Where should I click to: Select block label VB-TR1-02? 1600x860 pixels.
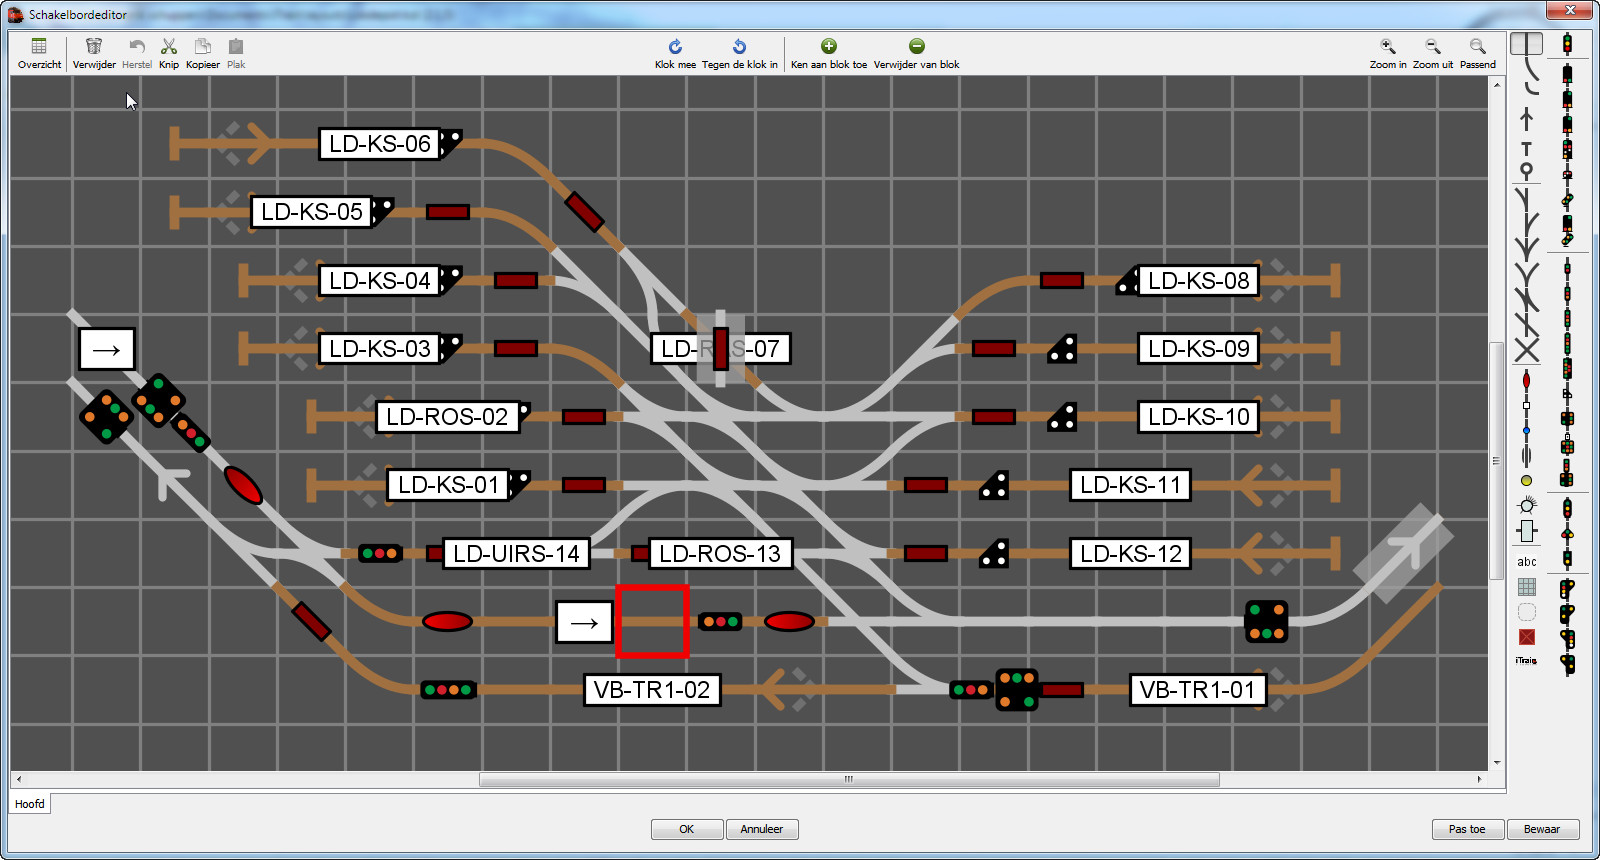pyautogui.click(x=652, y=690)
